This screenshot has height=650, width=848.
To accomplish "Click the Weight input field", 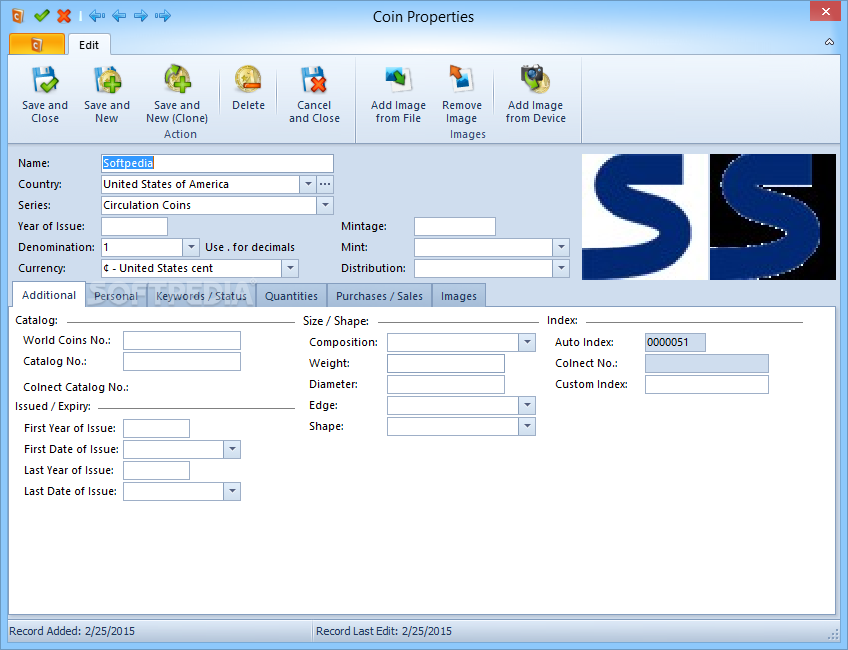I will coord(446,363).
